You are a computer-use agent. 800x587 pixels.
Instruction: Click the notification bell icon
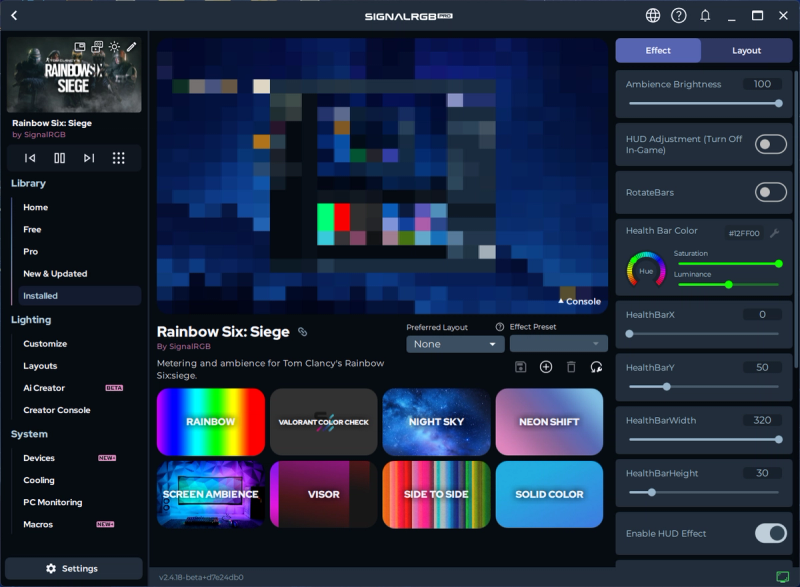[x=705, y=16]
